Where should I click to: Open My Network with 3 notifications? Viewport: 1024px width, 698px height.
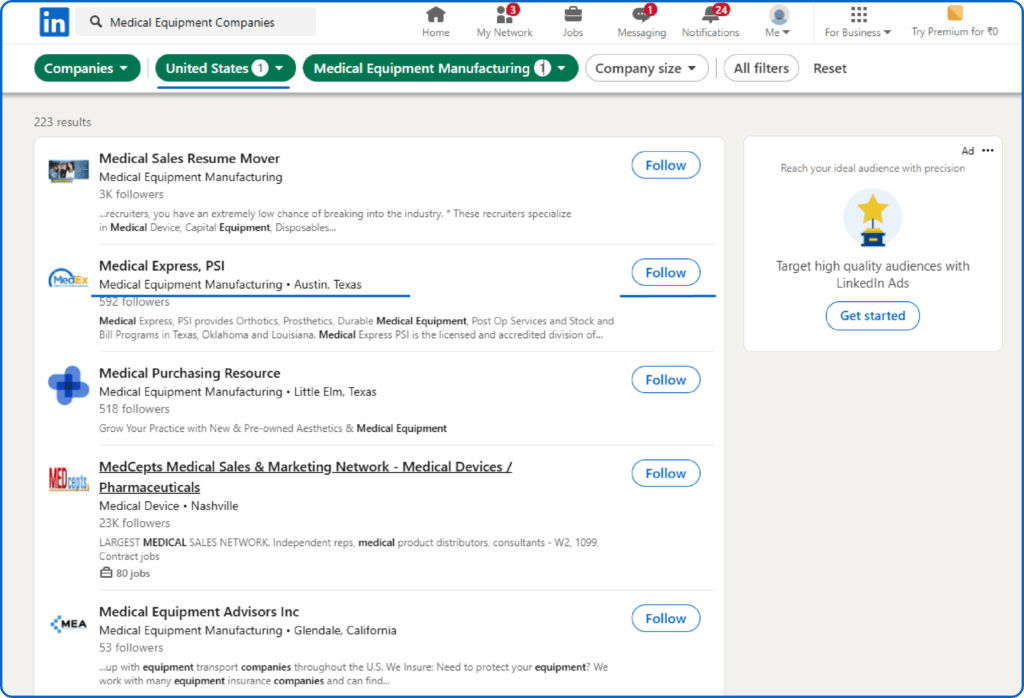(x=504, y=22)
